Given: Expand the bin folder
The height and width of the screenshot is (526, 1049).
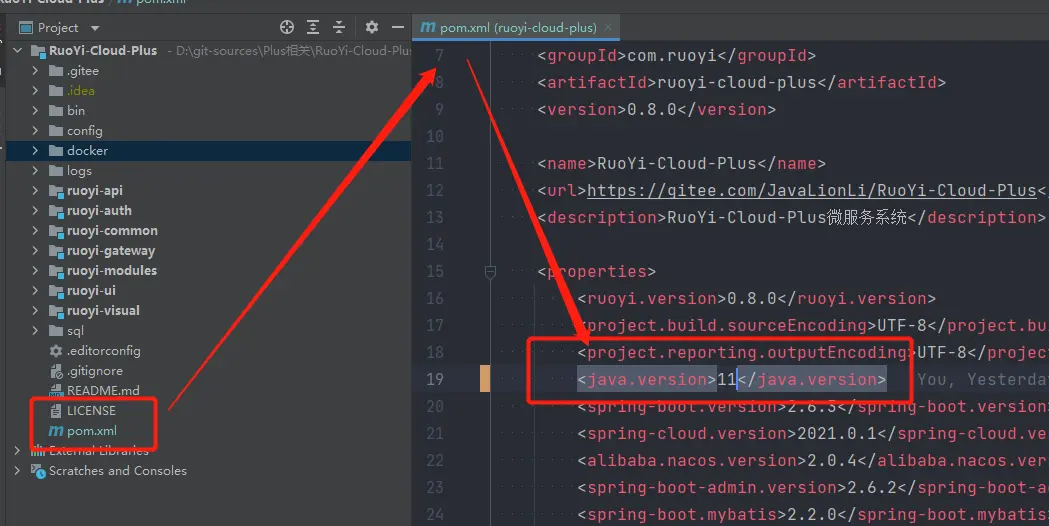Looking at the screenshot, I should 35,110.
